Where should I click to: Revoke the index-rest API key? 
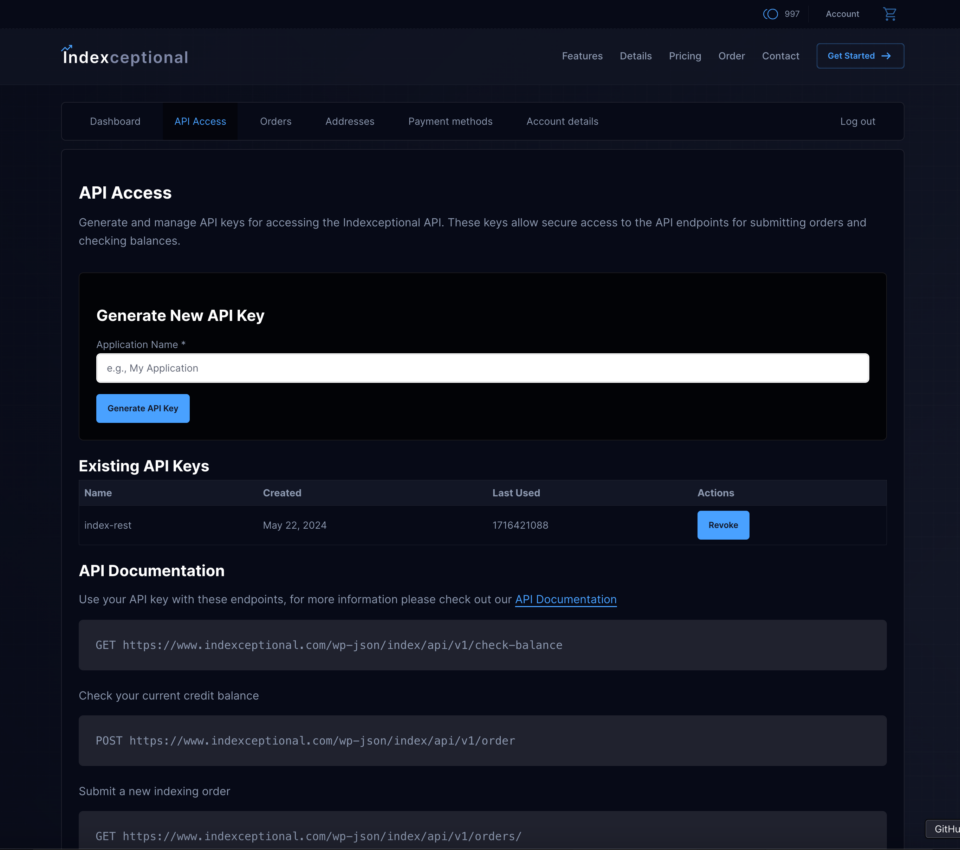(x=723, y=525)
